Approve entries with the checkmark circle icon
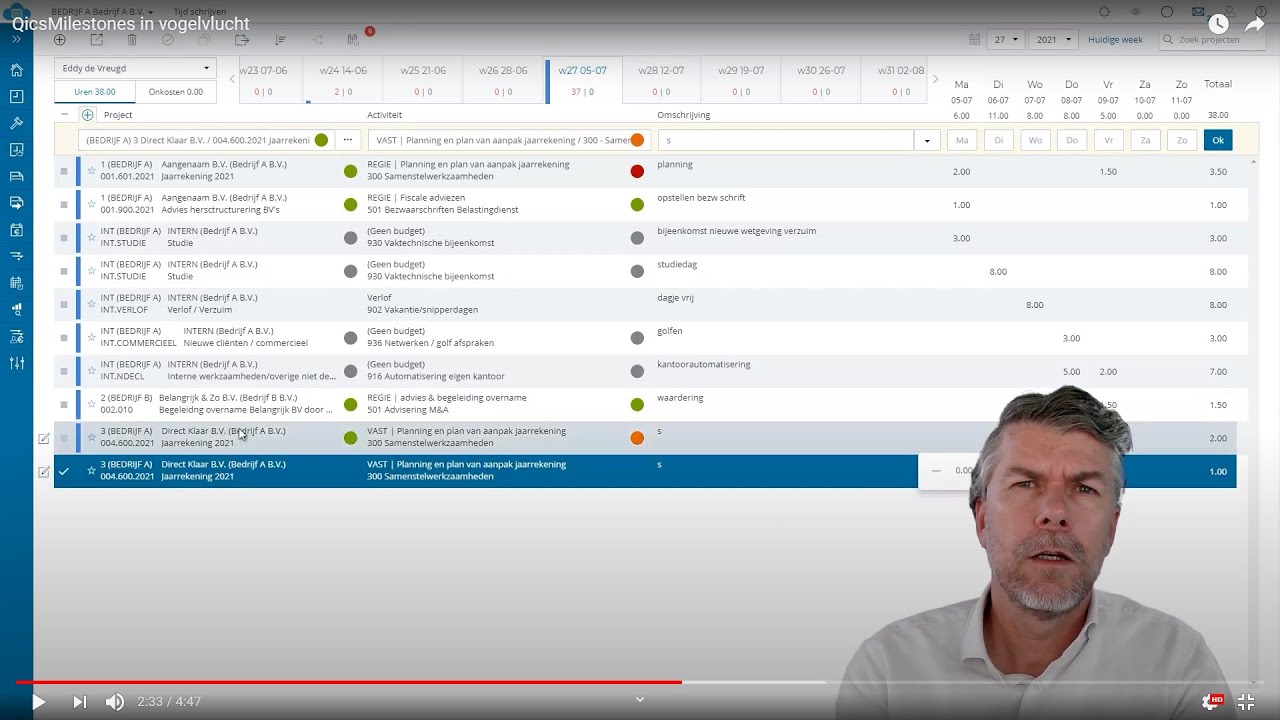Viewport: 1280px width, 720px height. pyautogui.click(x=168, y=40)
